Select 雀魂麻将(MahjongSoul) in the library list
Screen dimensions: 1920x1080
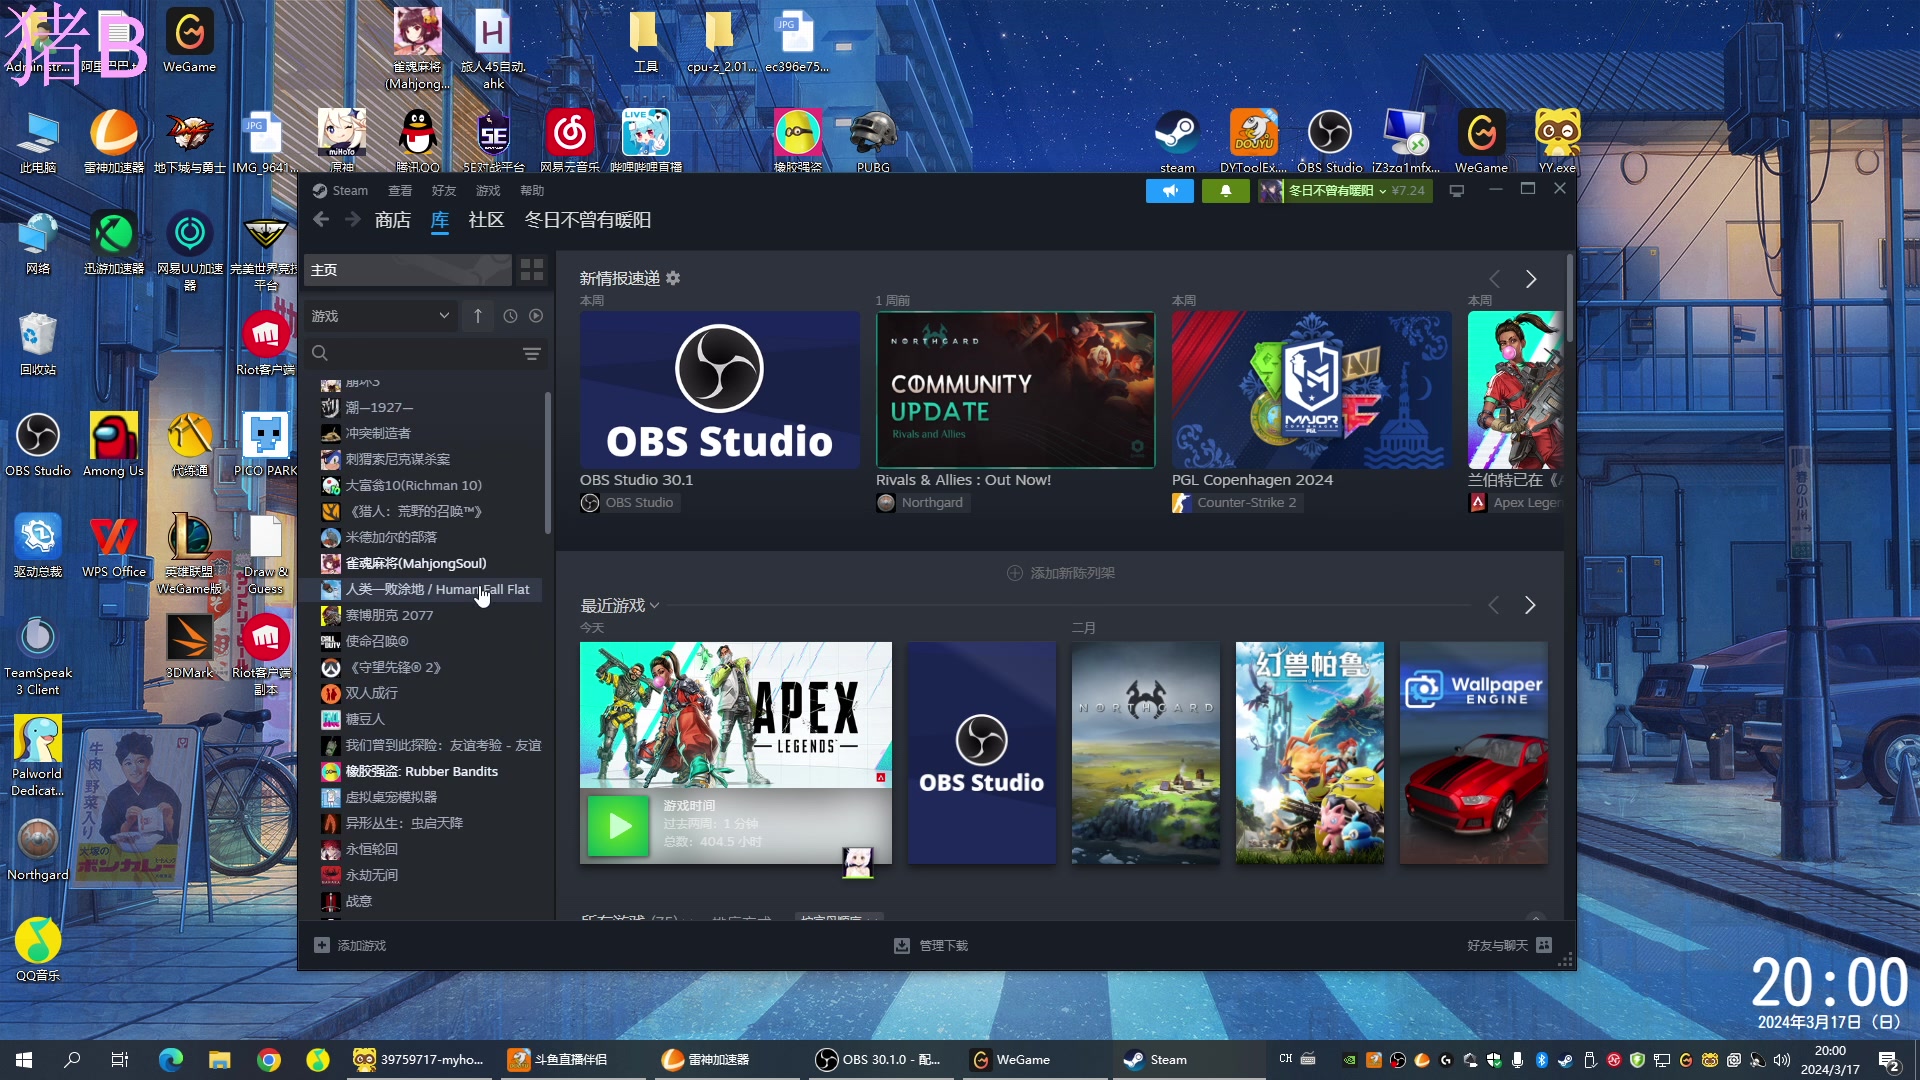pos(430,563)
